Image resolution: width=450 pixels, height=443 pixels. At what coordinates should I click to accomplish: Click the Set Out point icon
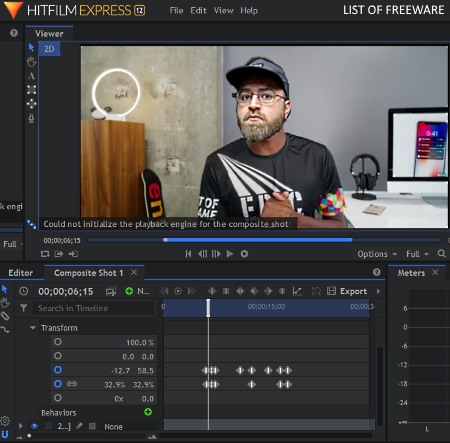(x=73, y=254)
